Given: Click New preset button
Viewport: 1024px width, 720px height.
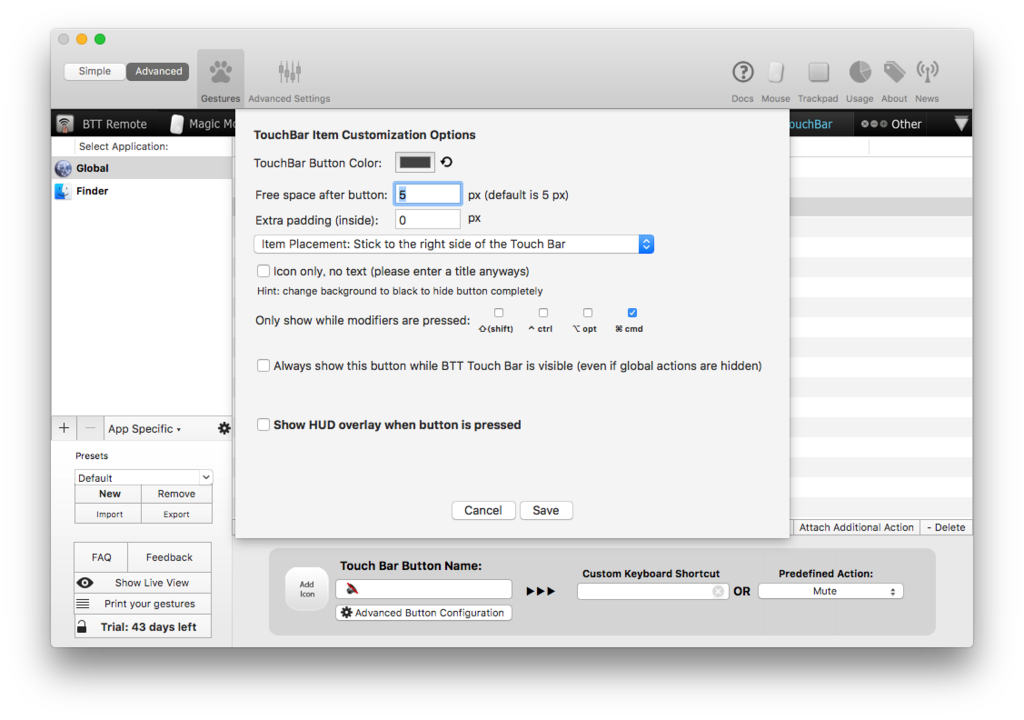Looking at the screenshot, I should click(x=109, y=494).
